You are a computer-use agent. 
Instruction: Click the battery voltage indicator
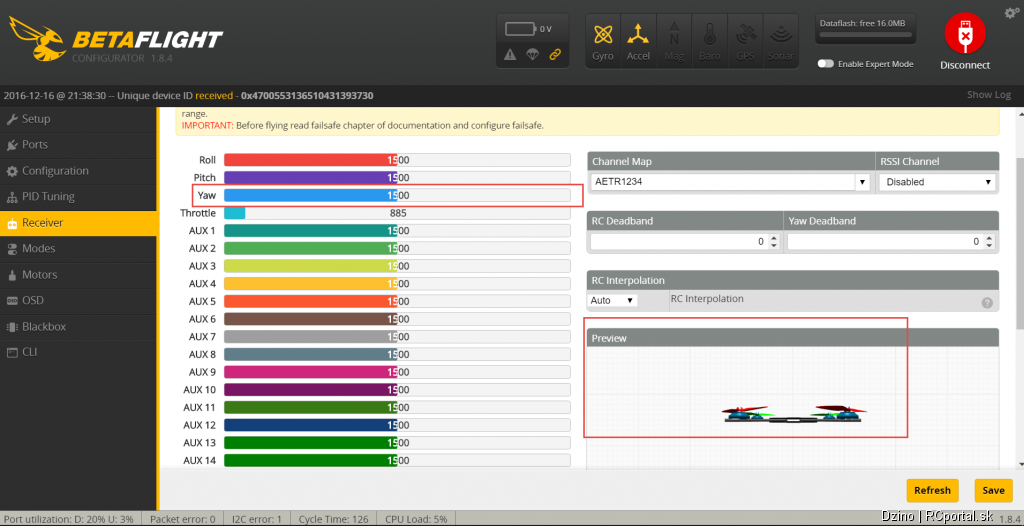(x=530, y=29)
